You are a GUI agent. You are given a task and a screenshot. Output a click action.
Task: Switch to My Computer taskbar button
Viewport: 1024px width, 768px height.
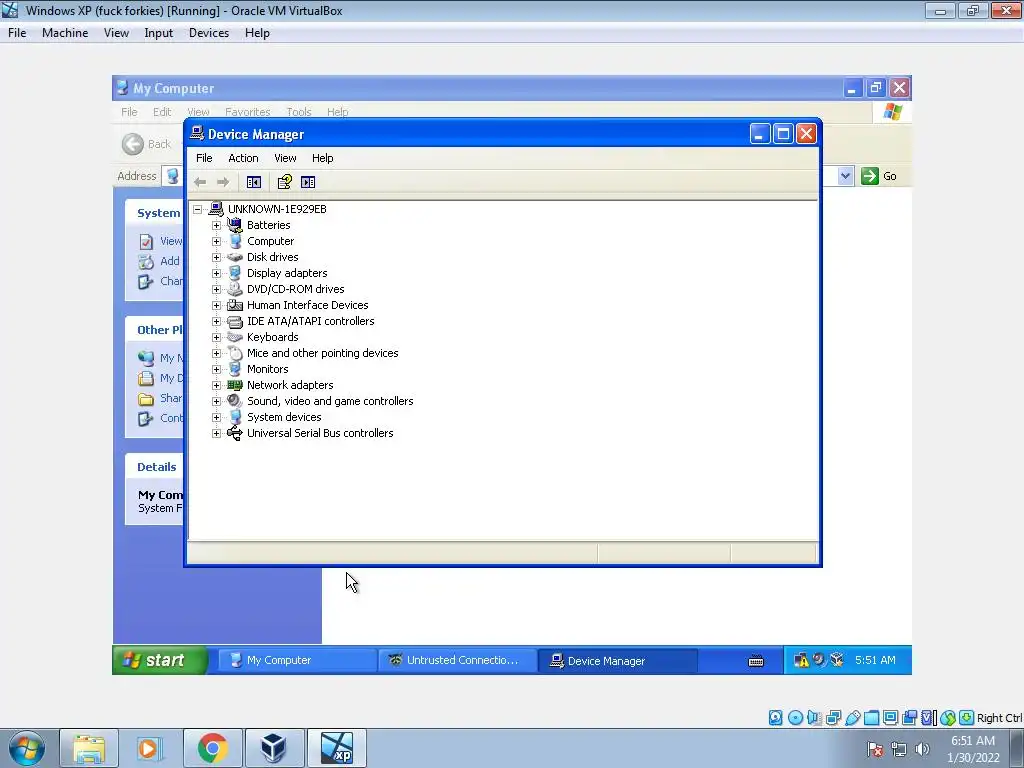point(297,660)
